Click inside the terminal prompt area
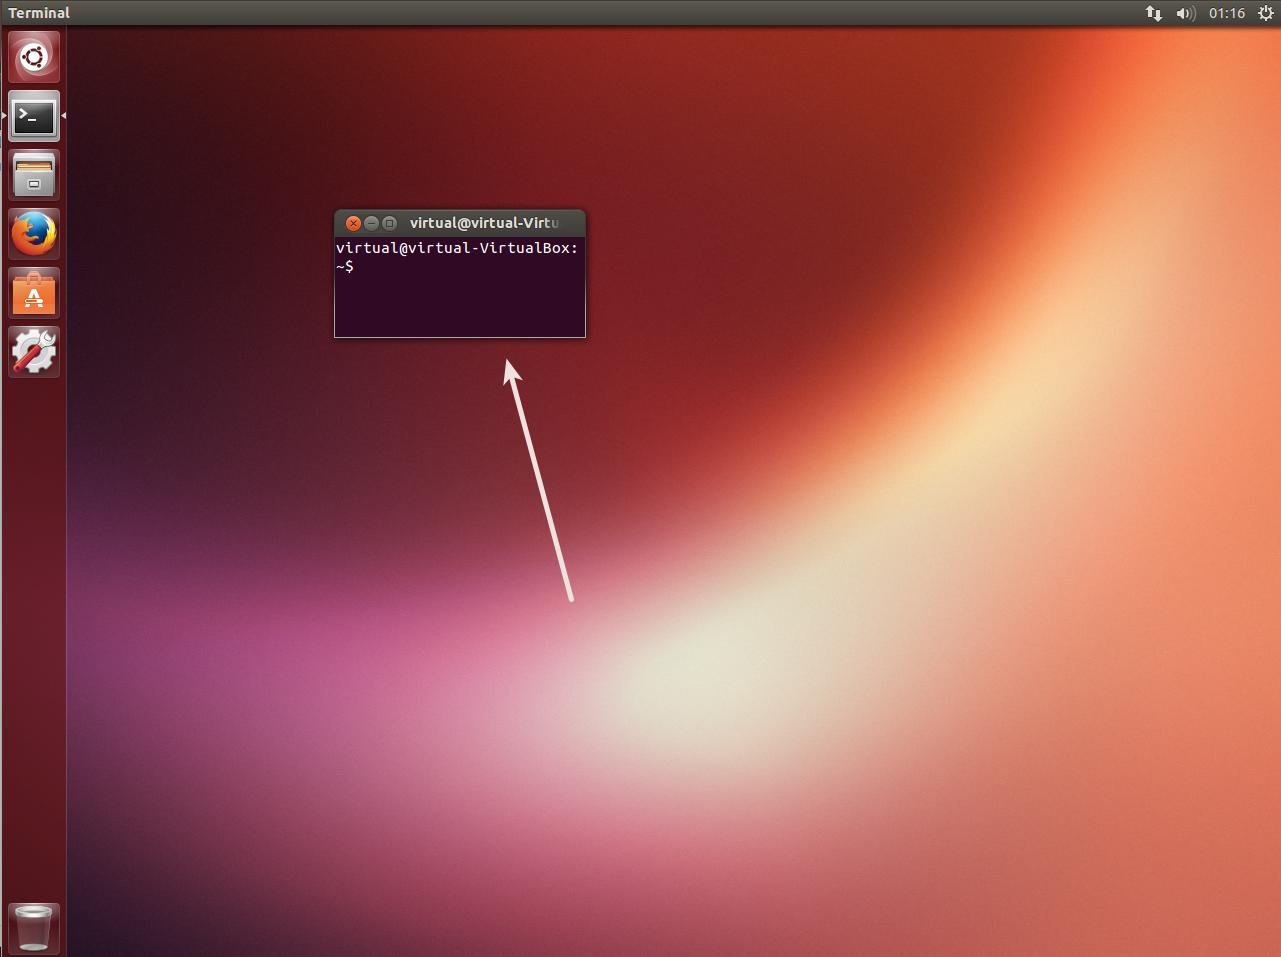Screen dimensions: 1281x957 coord(460,287)
